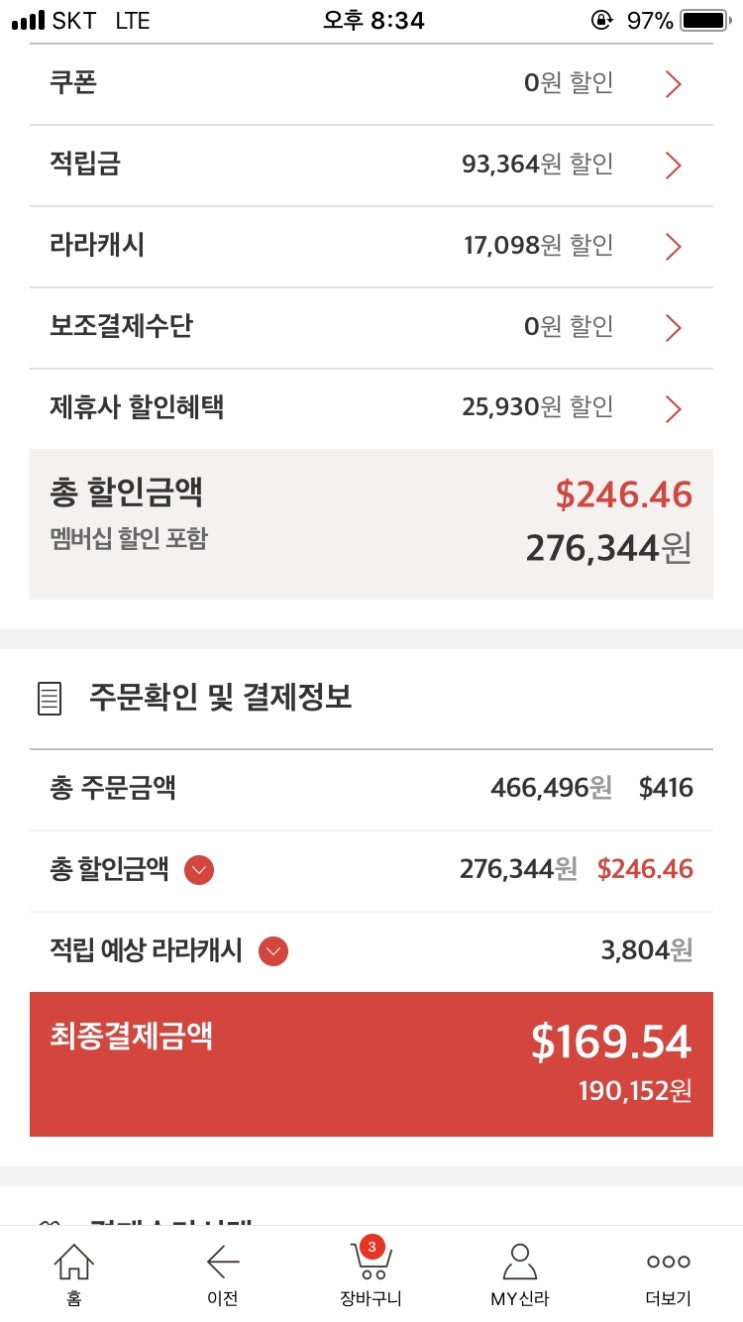Expand 적립 예상 라라캐시 red arrow
This screenshot has width=743, height=1322.
(x=273, y=951)
